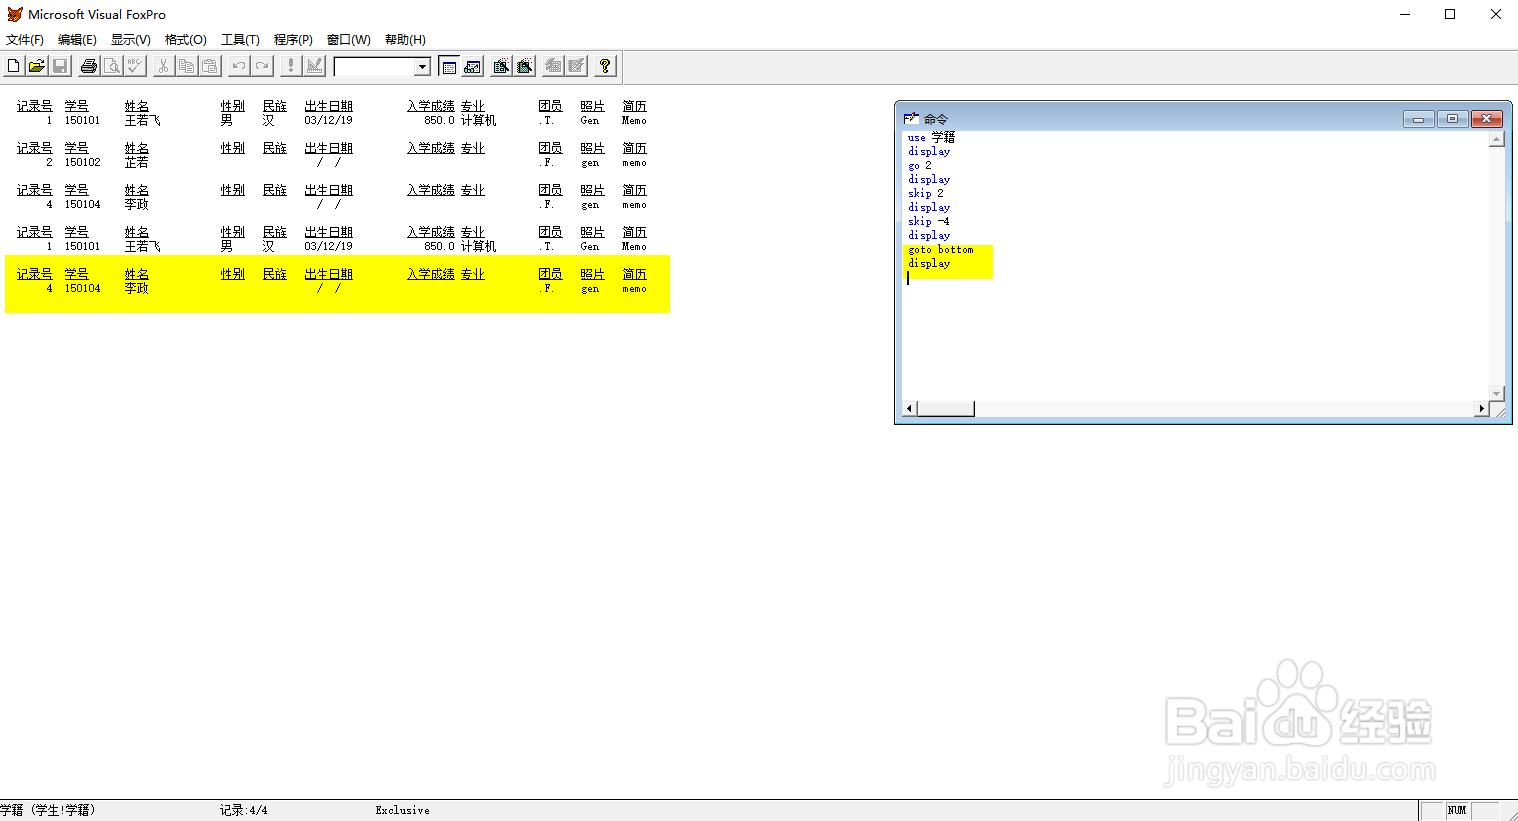Create a new file with toolbar New icon

click(13, 66)
